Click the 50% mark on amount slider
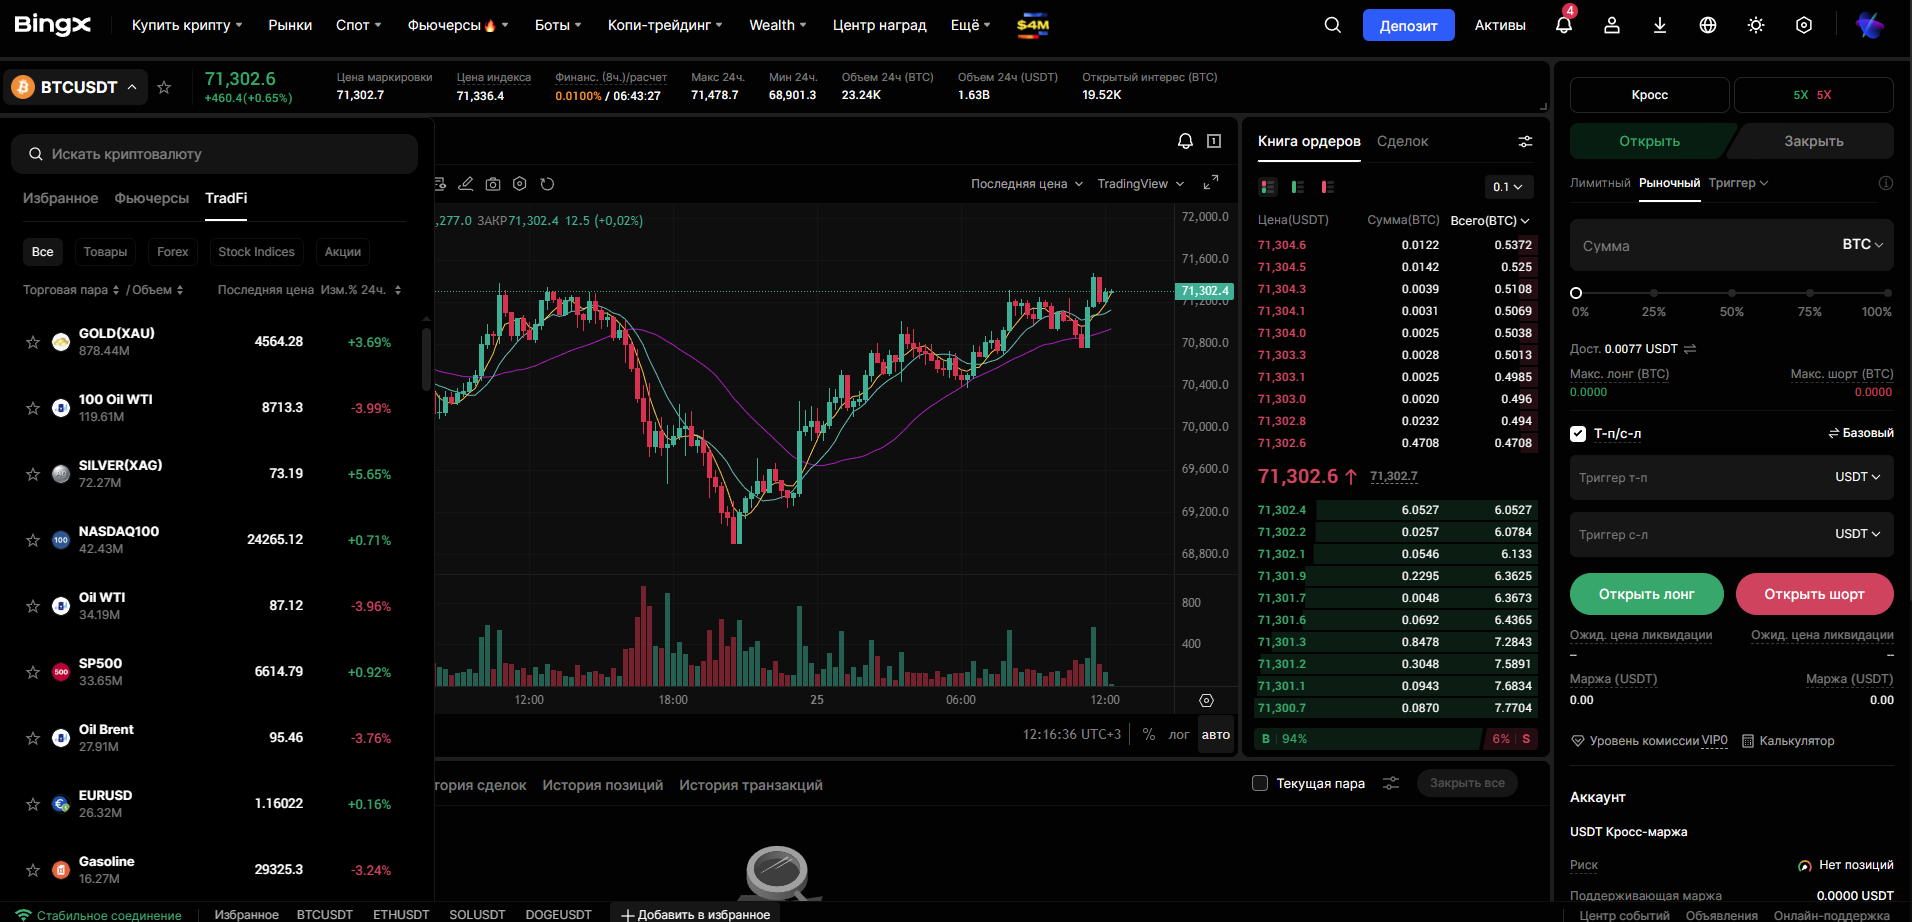The width and height of the screenshot is (1912, 922). click(1732, 293)
